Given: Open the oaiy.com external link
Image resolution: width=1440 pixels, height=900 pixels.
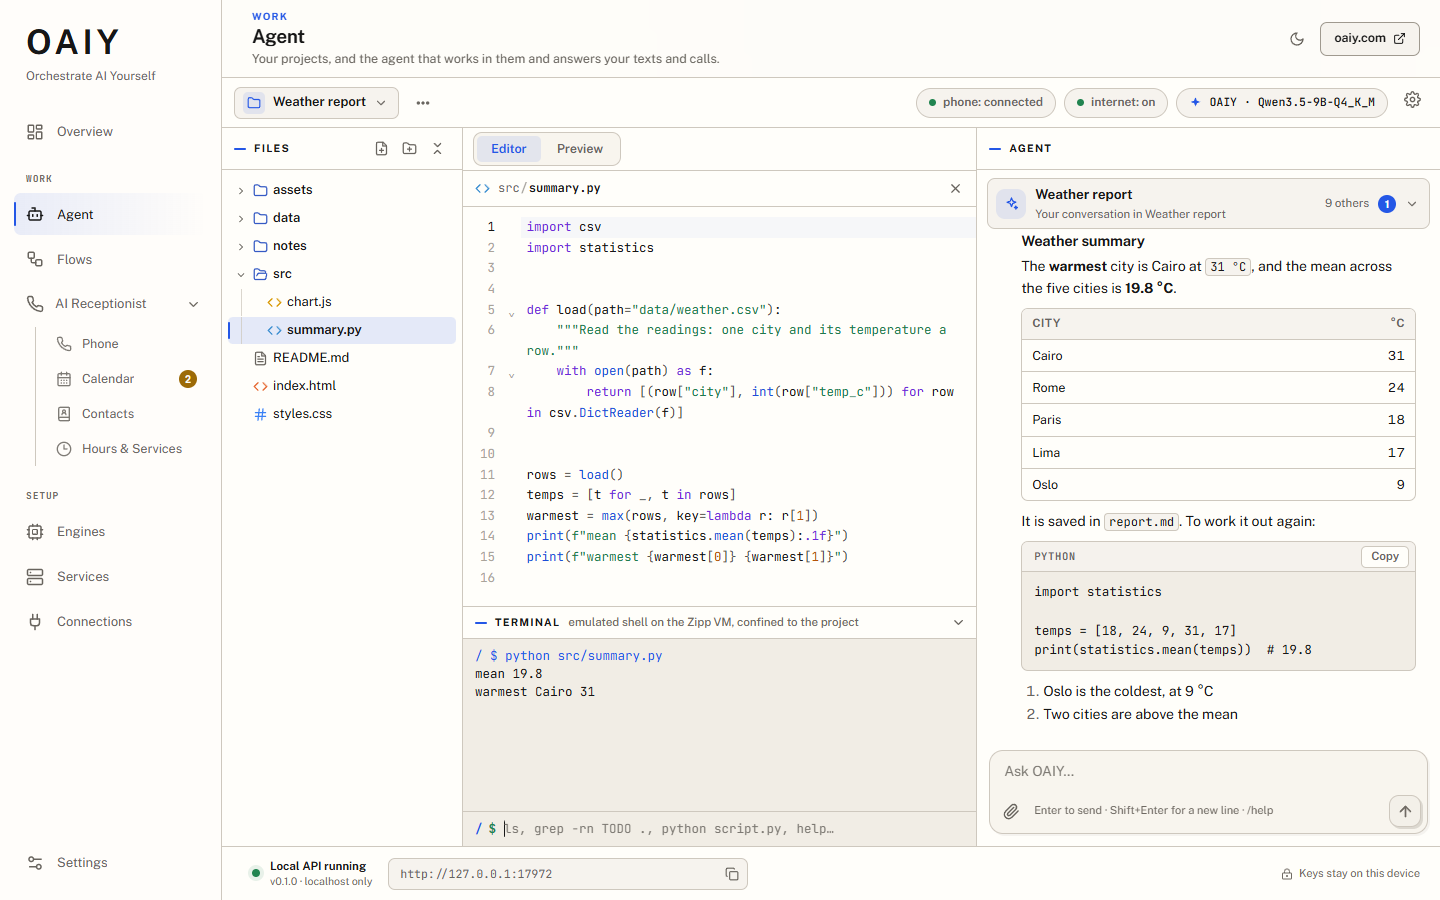Looking at the screenshot, I should (1370, 39).
